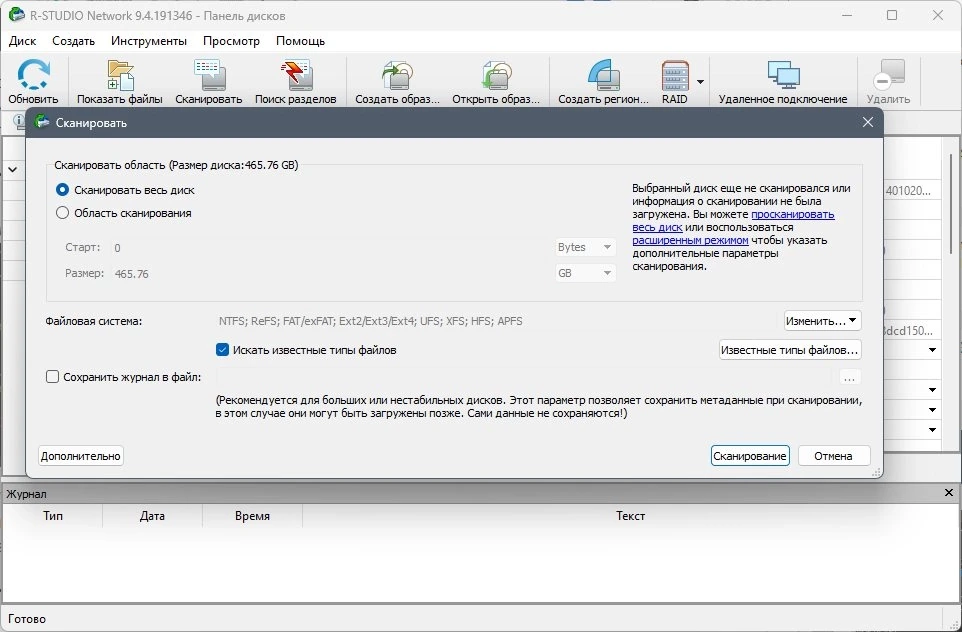Viewport: 962px width, 632px height.
Task: Open the Просмотр menu
Action: 231,41
